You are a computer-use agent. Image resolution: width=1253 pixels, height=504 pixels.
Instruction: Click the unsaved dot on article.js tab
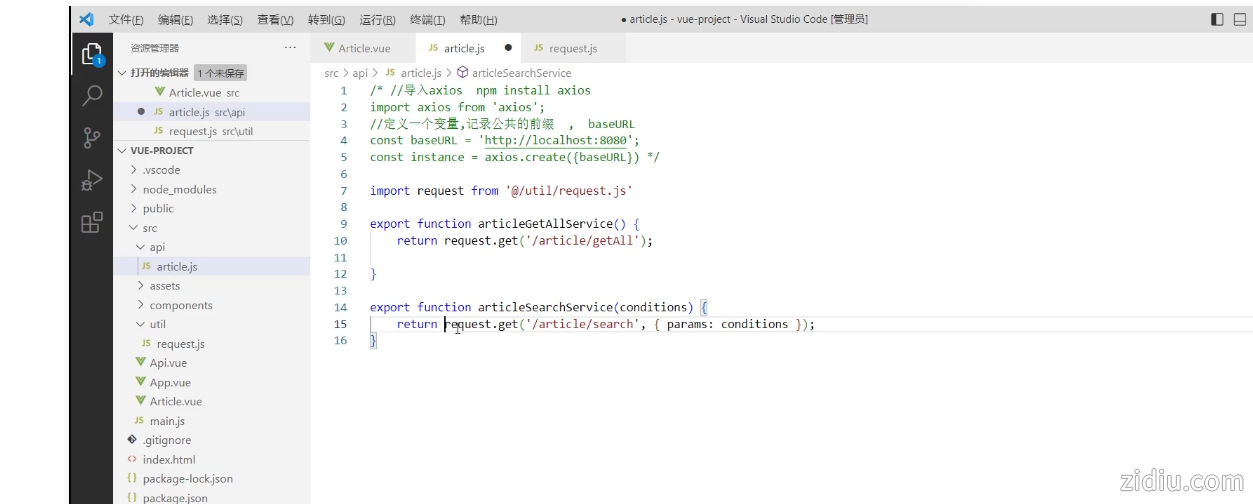pyautogui.click(x=508, y=48)
